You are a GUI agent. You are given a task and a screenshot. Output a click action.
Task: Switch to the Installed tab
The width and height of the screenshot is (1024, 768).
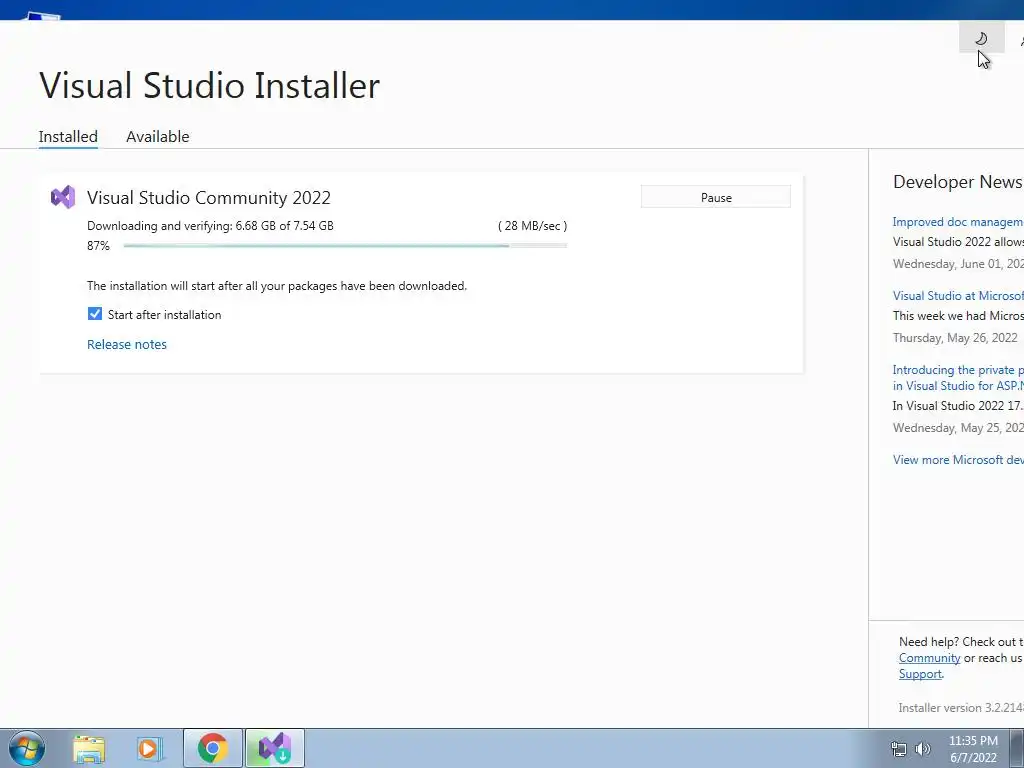(x=68, y=136)
